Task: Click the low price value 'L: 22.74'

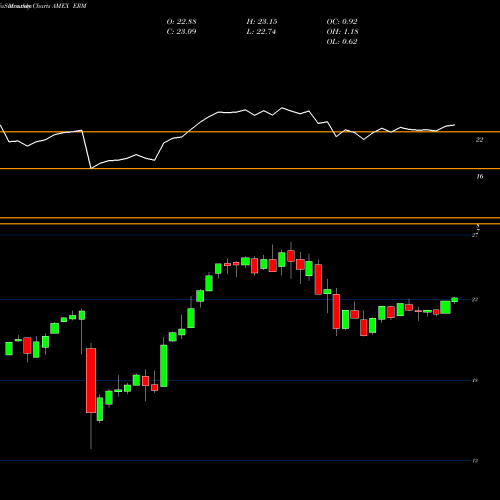Action: click(x=262, y=32)
